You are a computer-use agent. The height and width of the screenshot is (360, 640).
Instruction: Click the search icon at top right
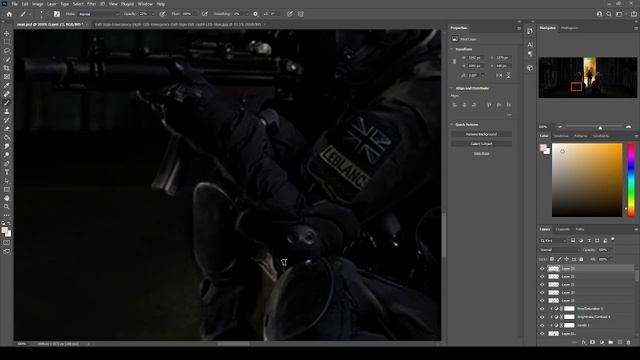609,14
